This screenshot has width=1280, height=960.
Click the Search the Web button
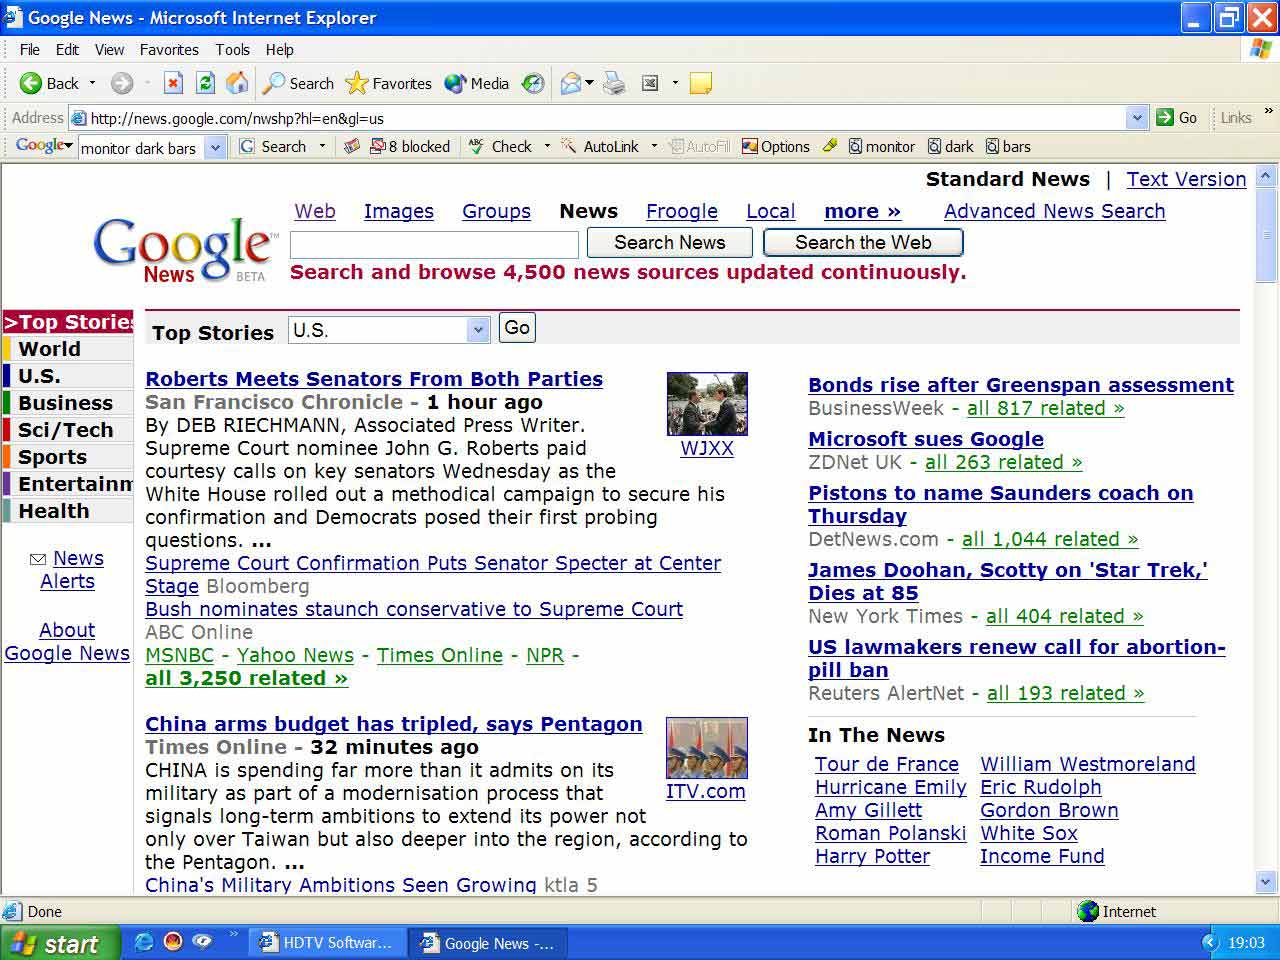click(863, 243)
